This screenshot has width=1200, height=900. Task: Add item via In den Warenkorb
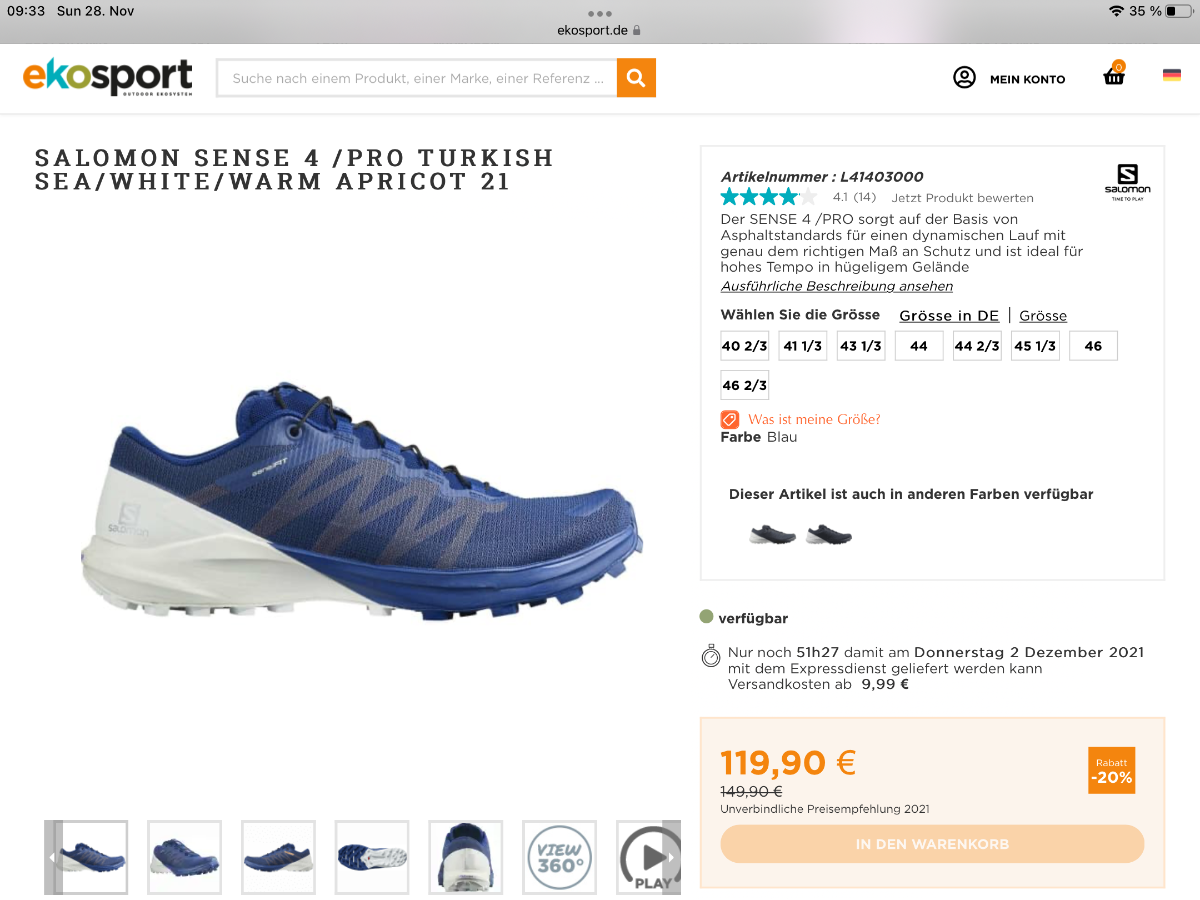(932, 844)
